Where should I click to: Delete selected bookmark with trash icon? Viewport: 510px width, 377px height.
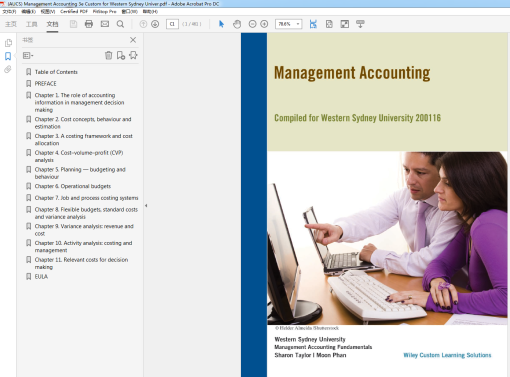click(108, 55)
